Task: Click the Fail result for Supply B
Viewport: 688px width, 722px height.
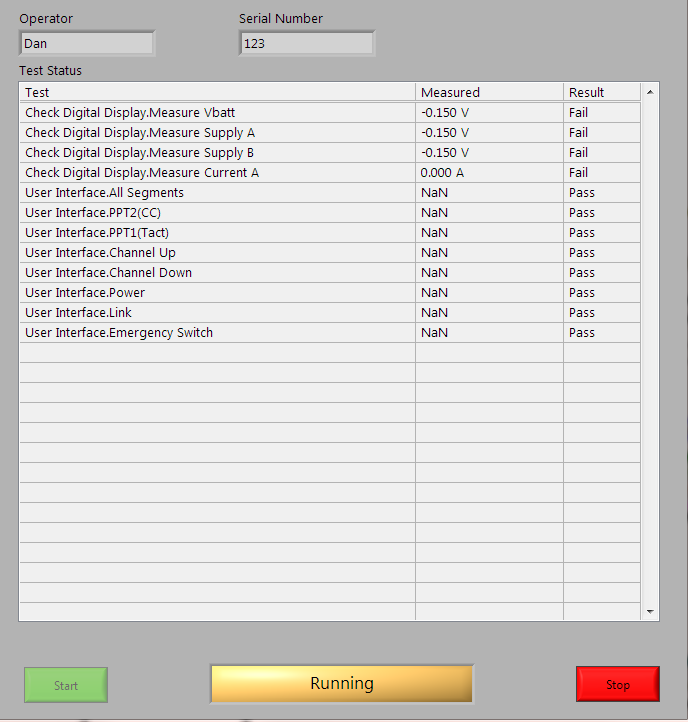Action: point(578,153)
